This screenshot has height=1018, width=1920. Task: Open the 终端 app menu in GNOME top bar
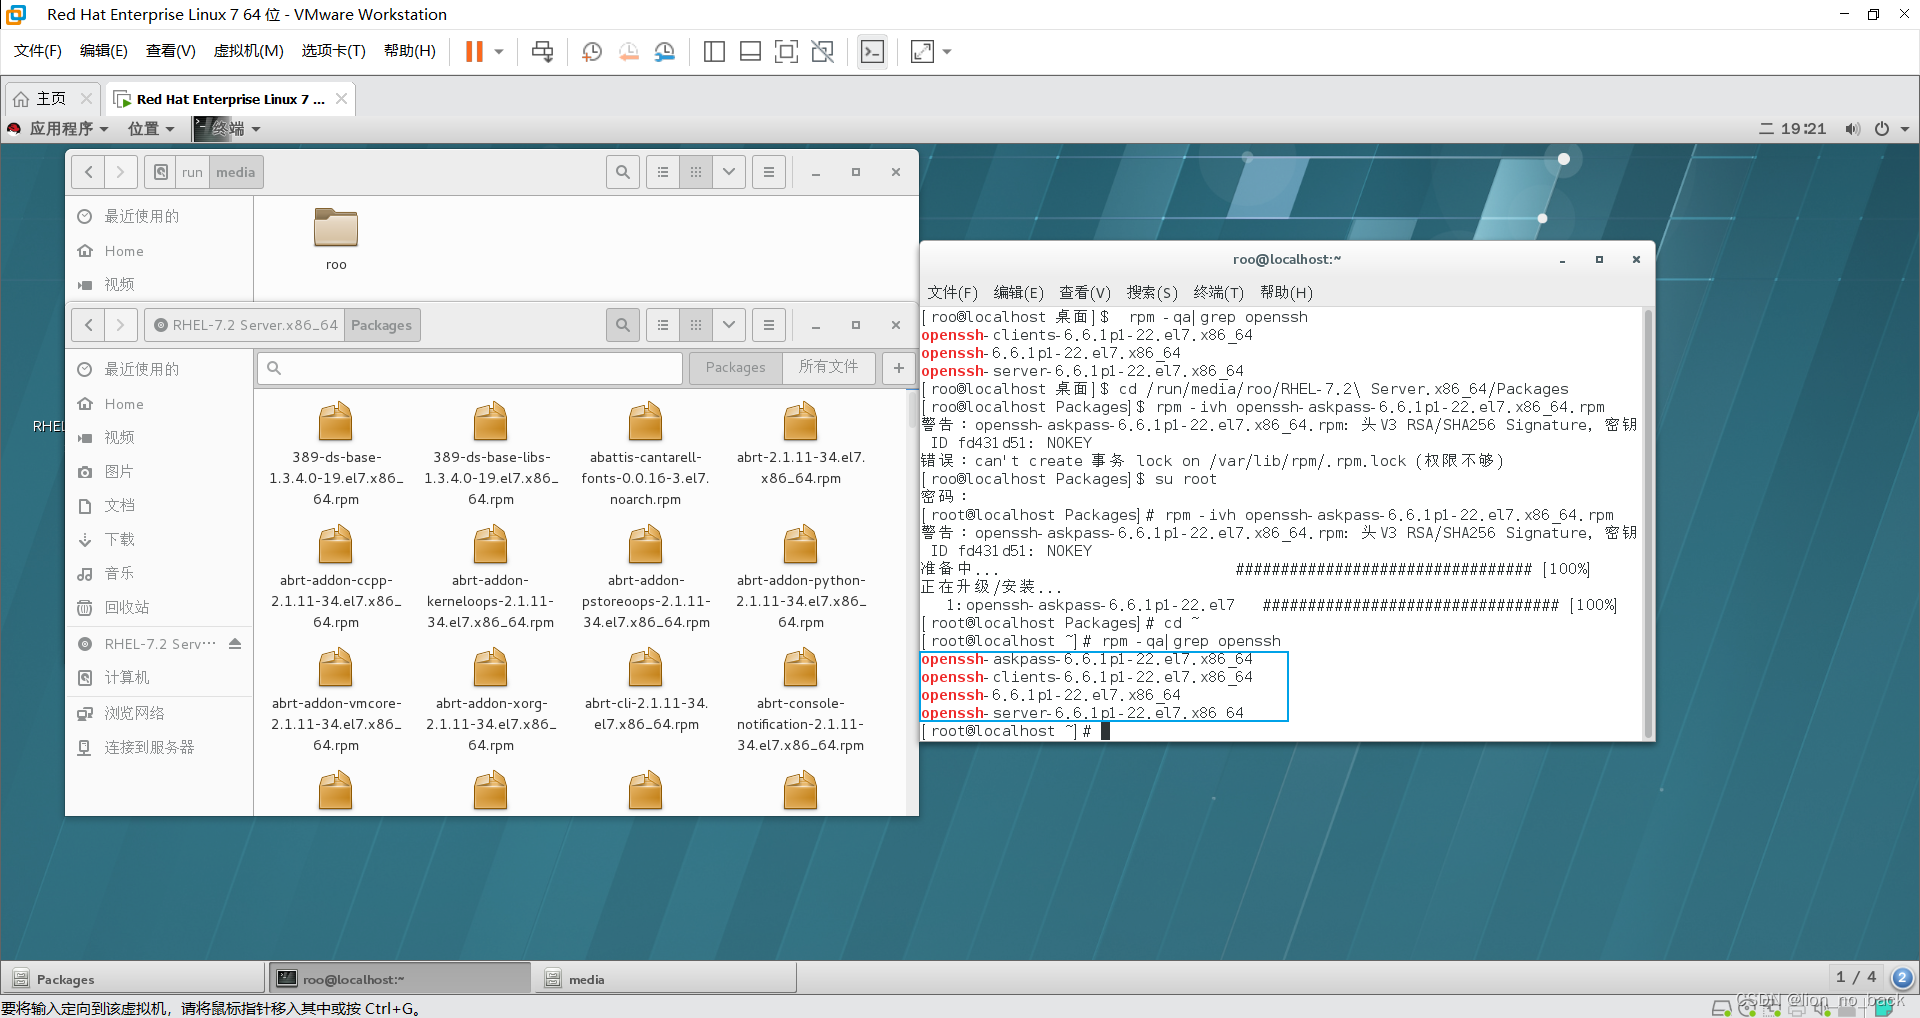(228, 128)
